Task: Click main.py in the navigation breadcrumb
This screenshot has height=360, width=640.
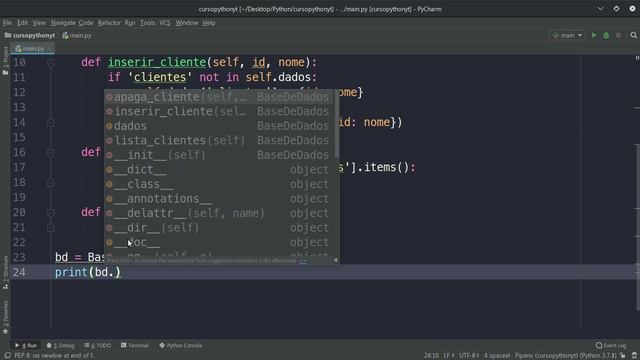Action: point(77,36)
